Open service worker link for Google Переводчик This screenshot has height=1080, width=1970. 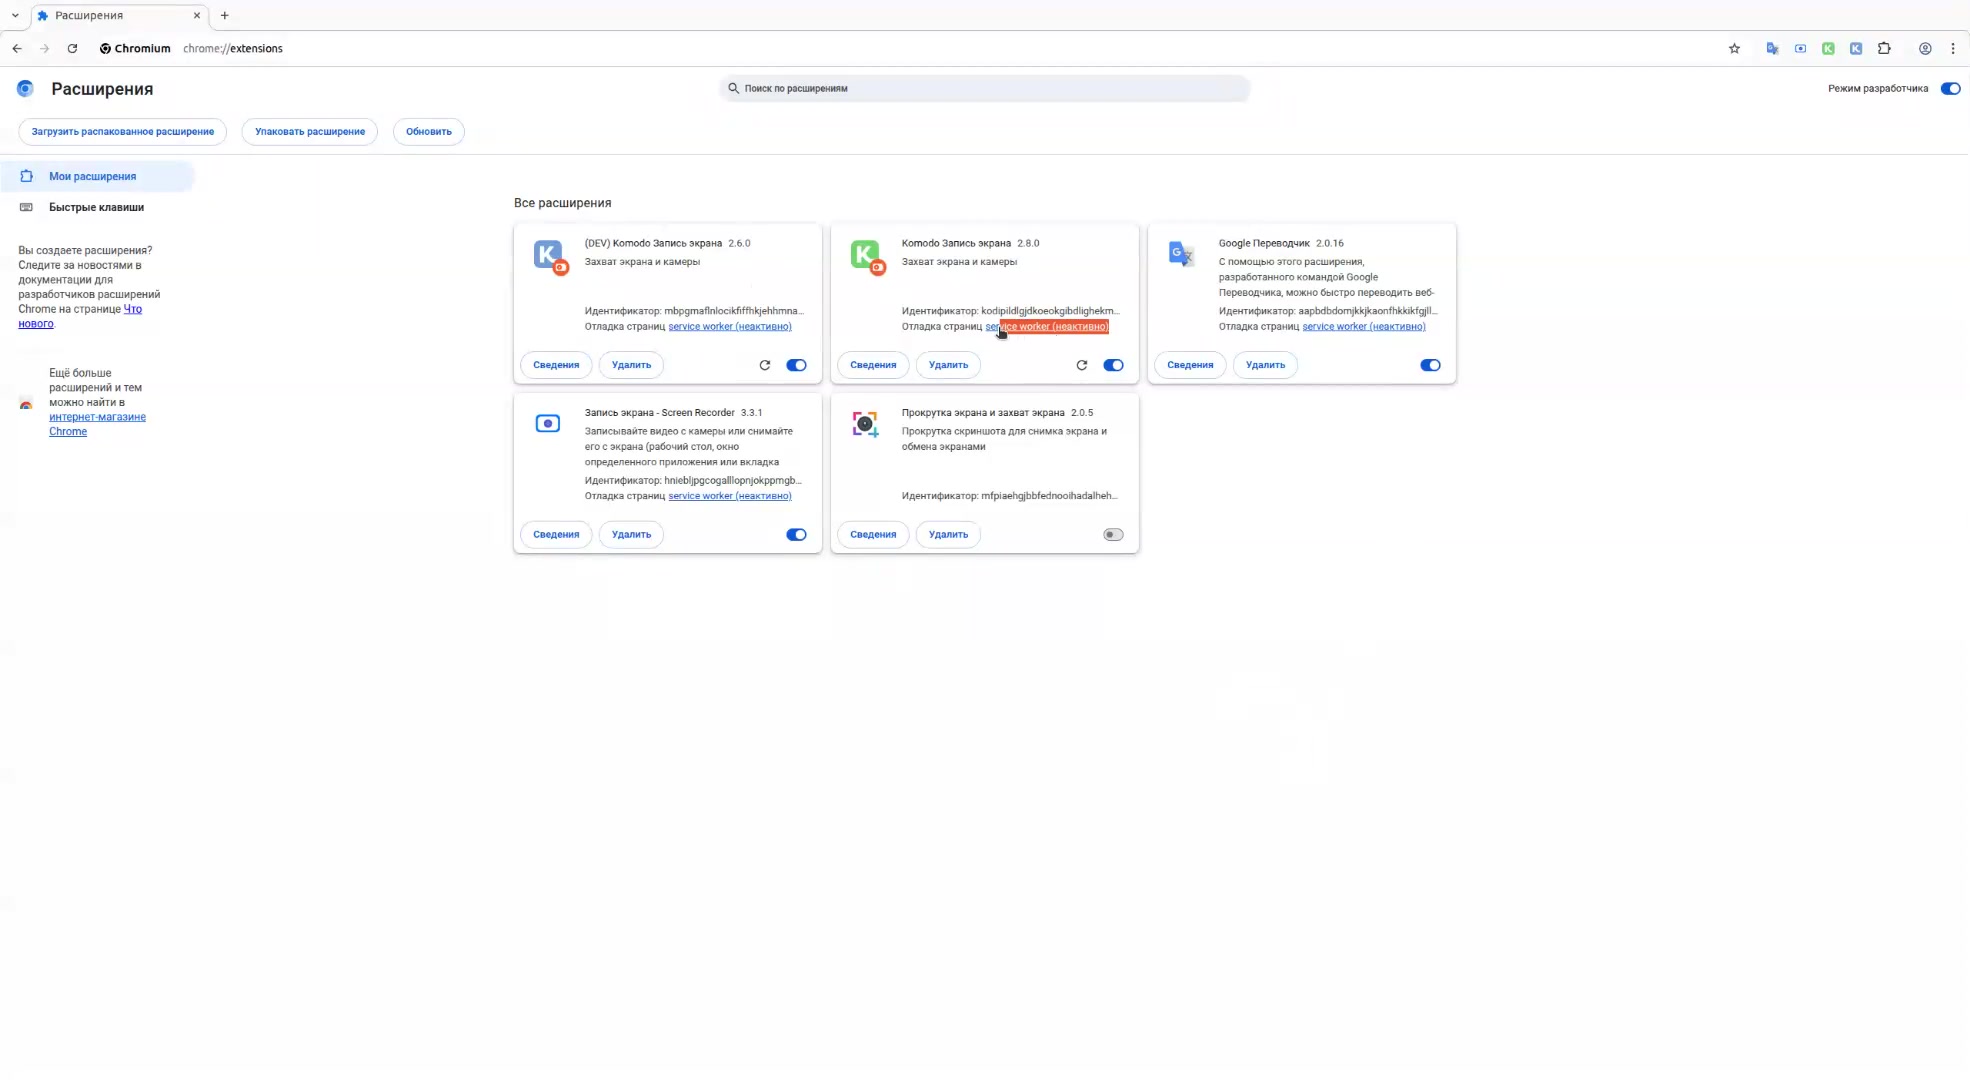click(1364, 326)
